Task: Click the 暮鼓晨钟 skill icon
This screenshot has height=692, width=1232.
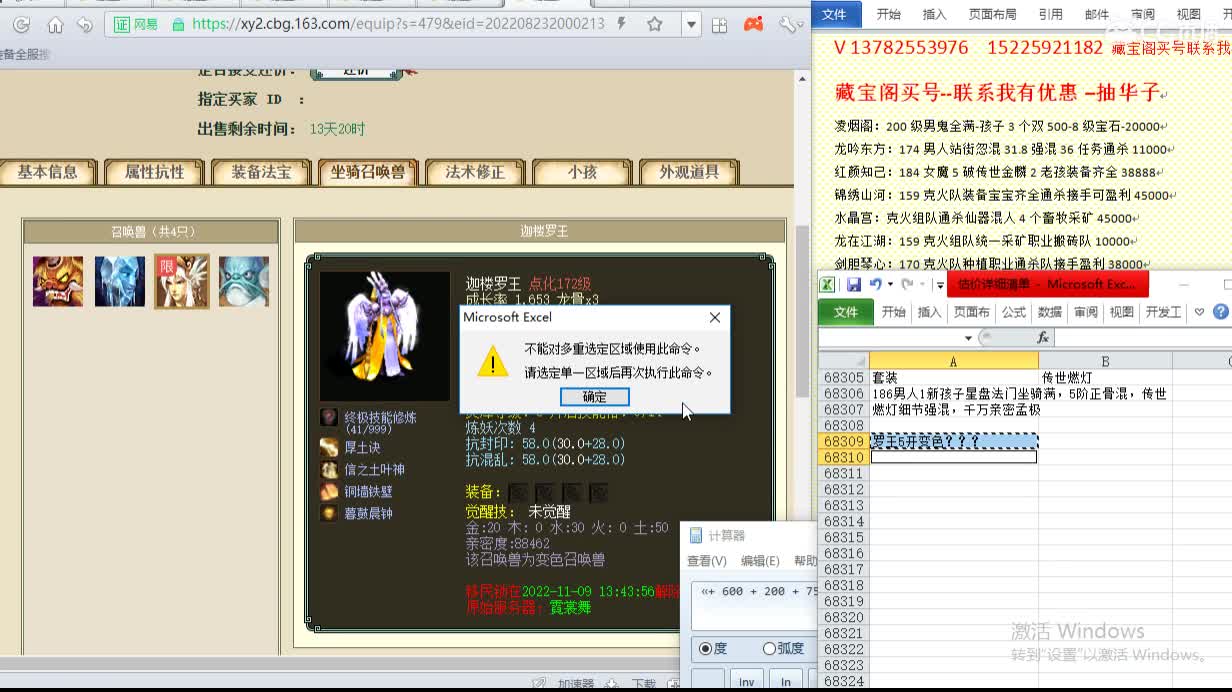Action: [329, 513]
